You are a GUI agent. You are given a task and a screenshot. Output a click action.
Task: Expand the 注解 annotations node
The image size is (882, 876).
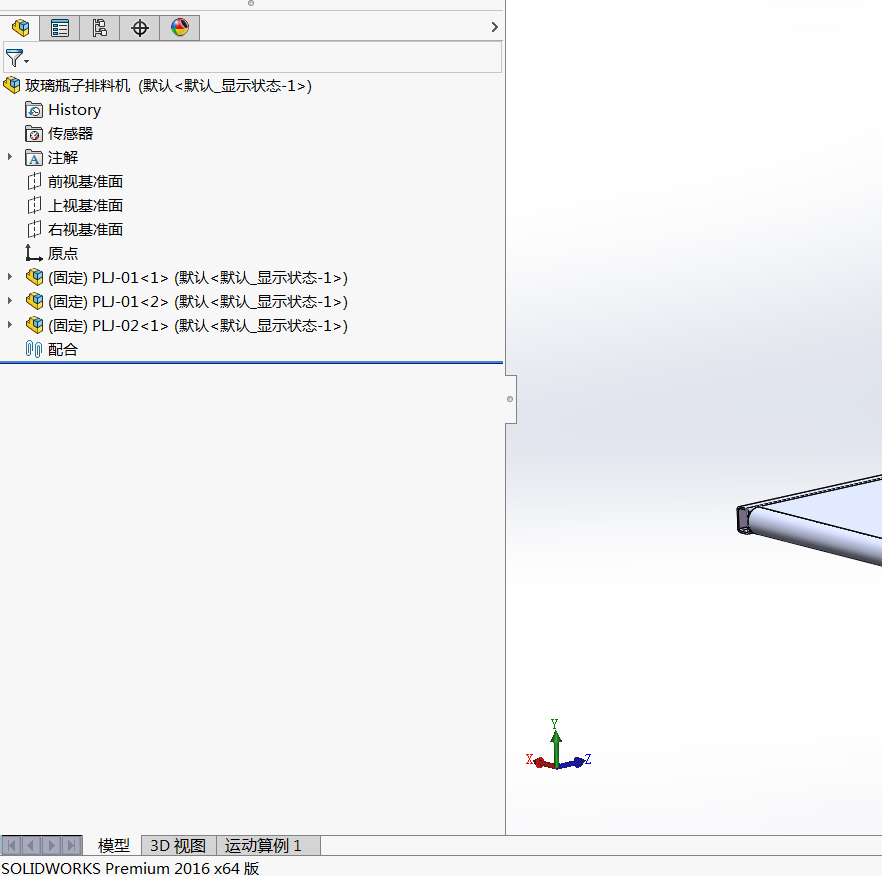[10, 157]
